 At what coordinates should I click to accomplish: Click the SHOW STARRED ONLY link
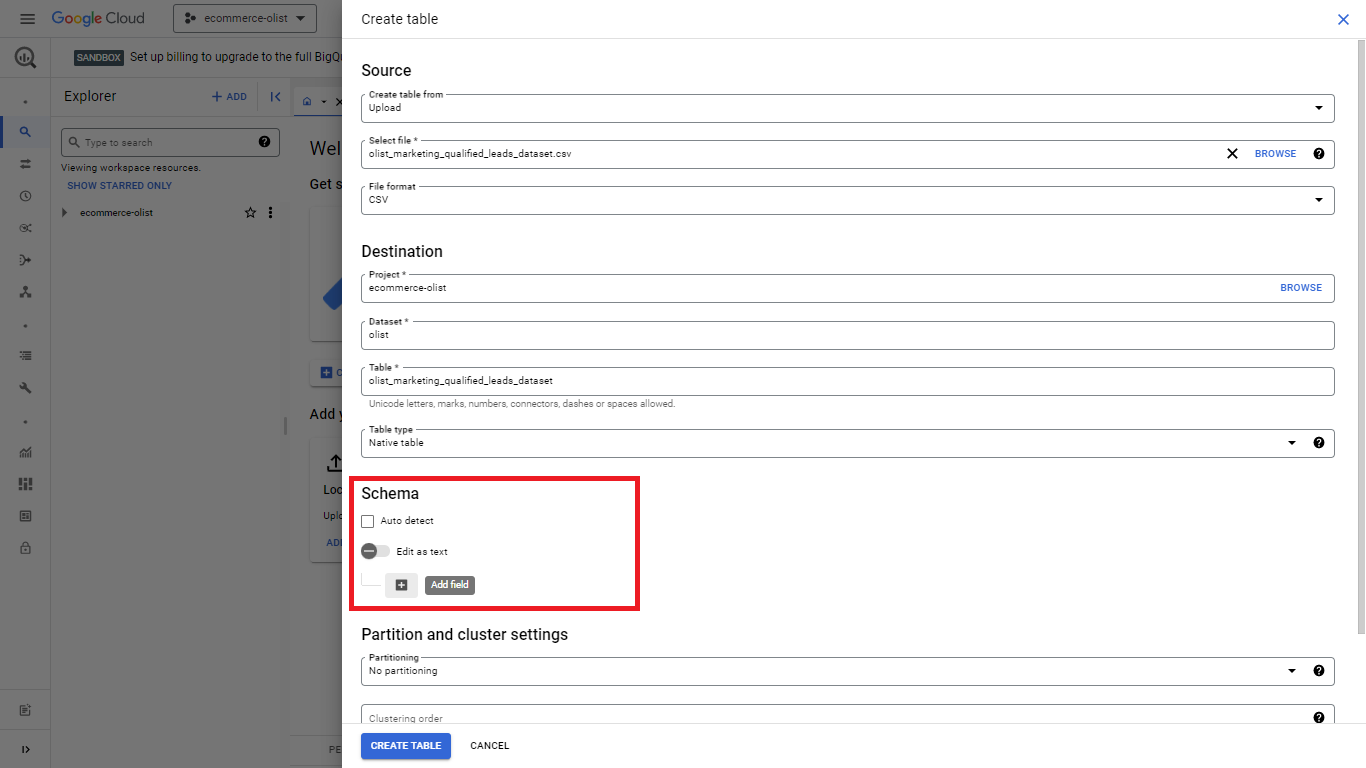click(117, 185)
